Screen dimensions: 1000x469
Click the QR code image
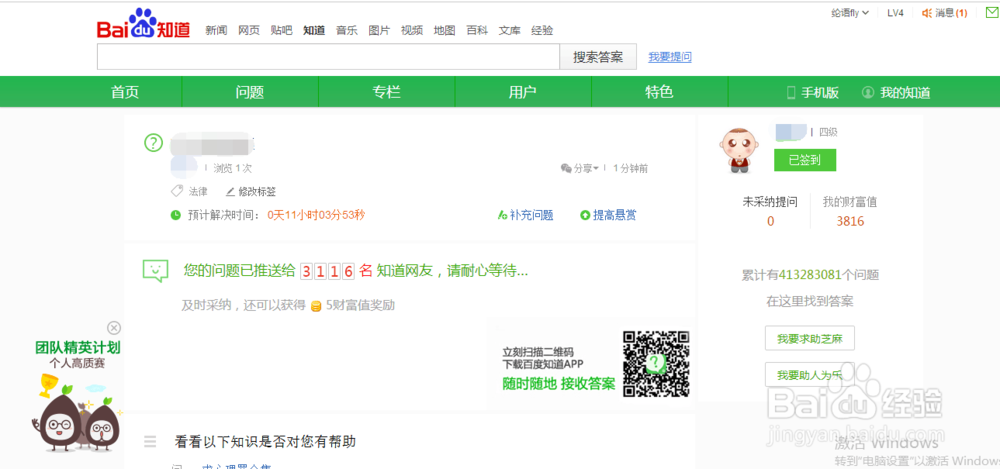click(x=656, y=364)
